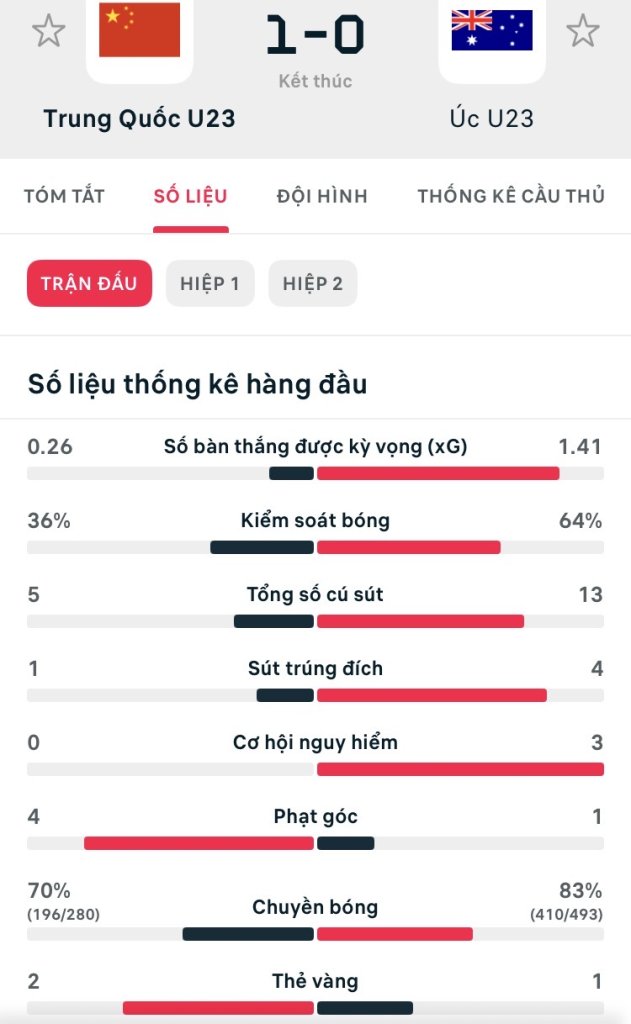The height and width of the screenshot is (1024, 631).
Task: Click the Chuyền bóng stat label
Action: click(315, 908)
